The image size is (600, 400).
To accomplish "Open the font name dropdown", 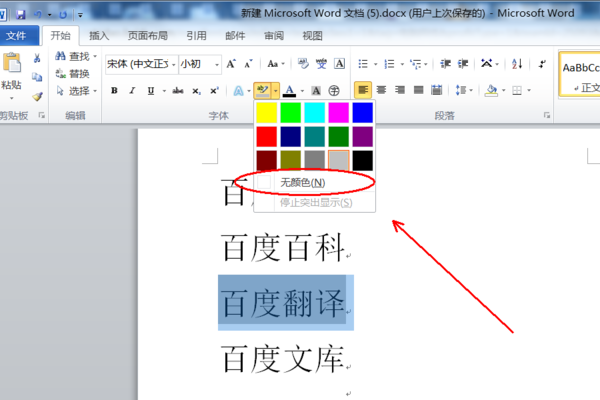I will (174, 64).
